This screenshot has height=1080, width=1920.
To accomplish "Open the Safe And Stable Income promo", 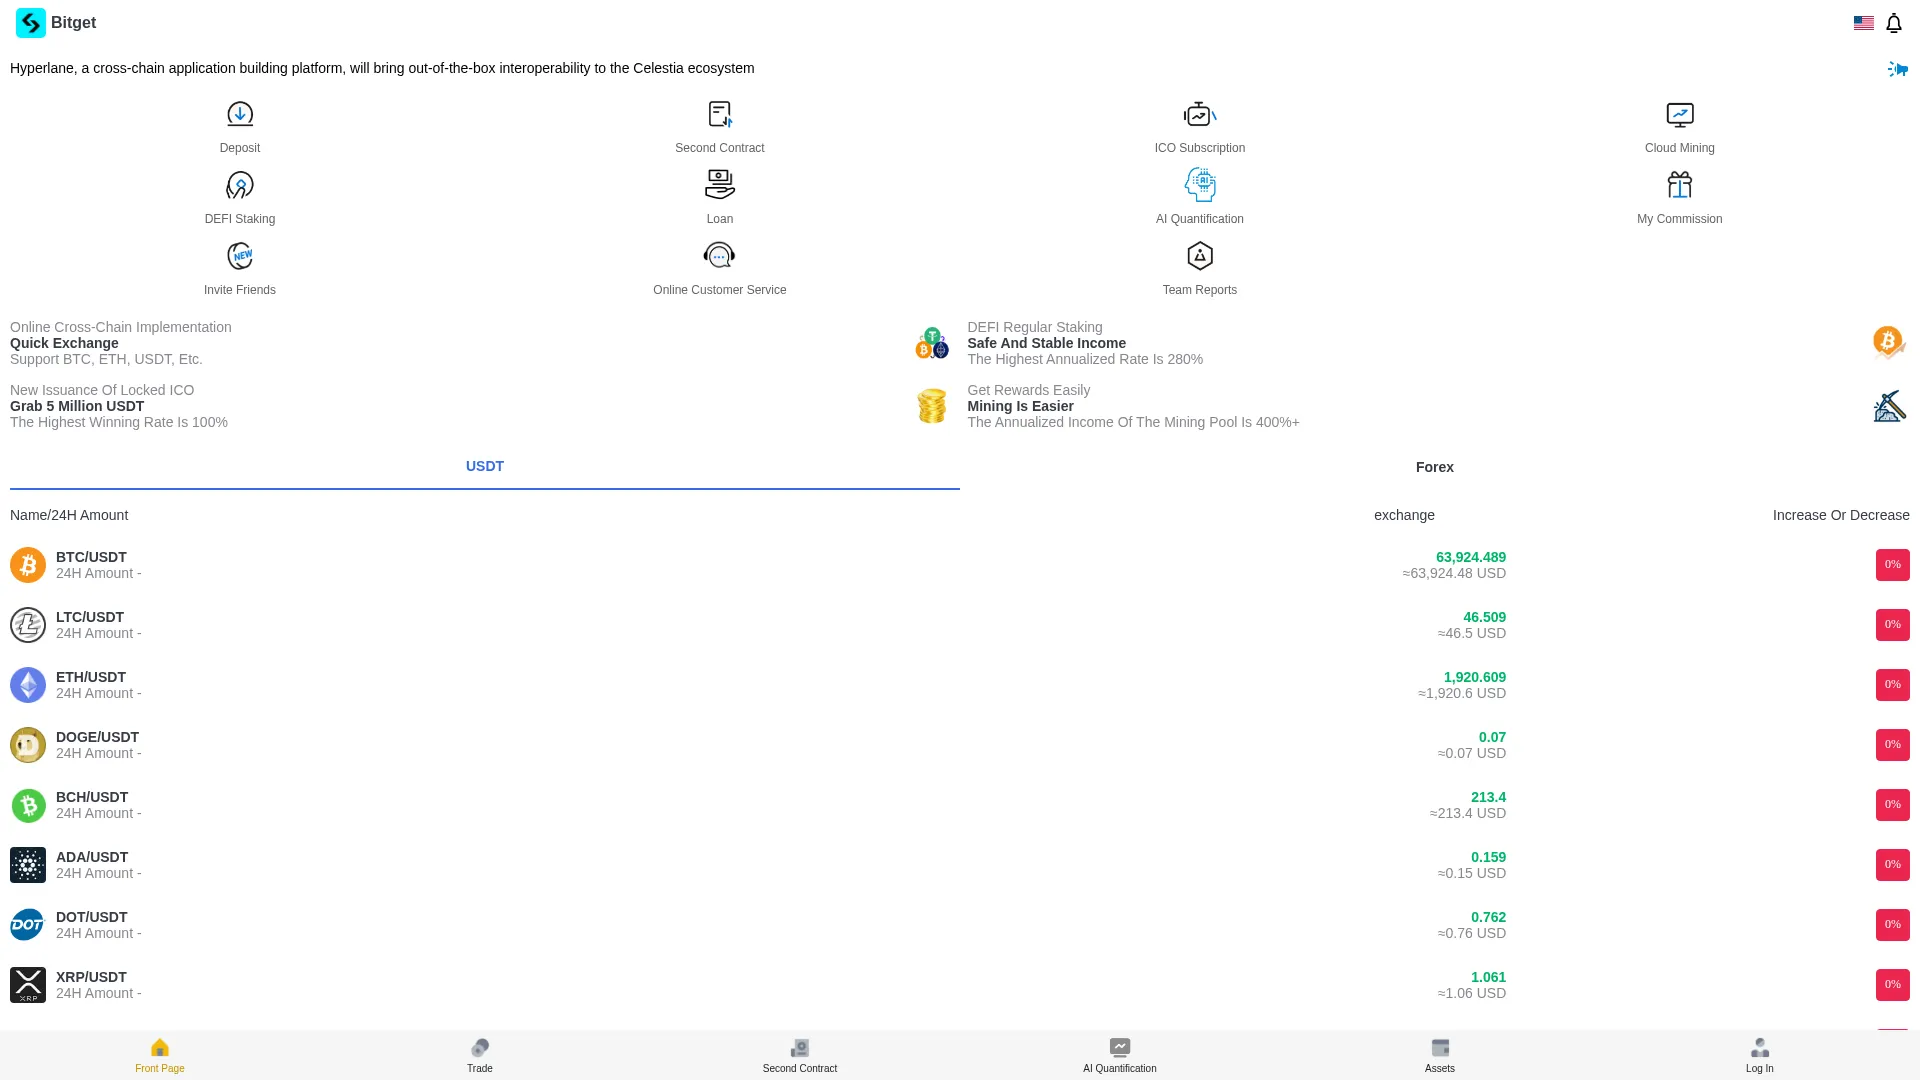I will pyautogui.click(x=1046, y=343).
